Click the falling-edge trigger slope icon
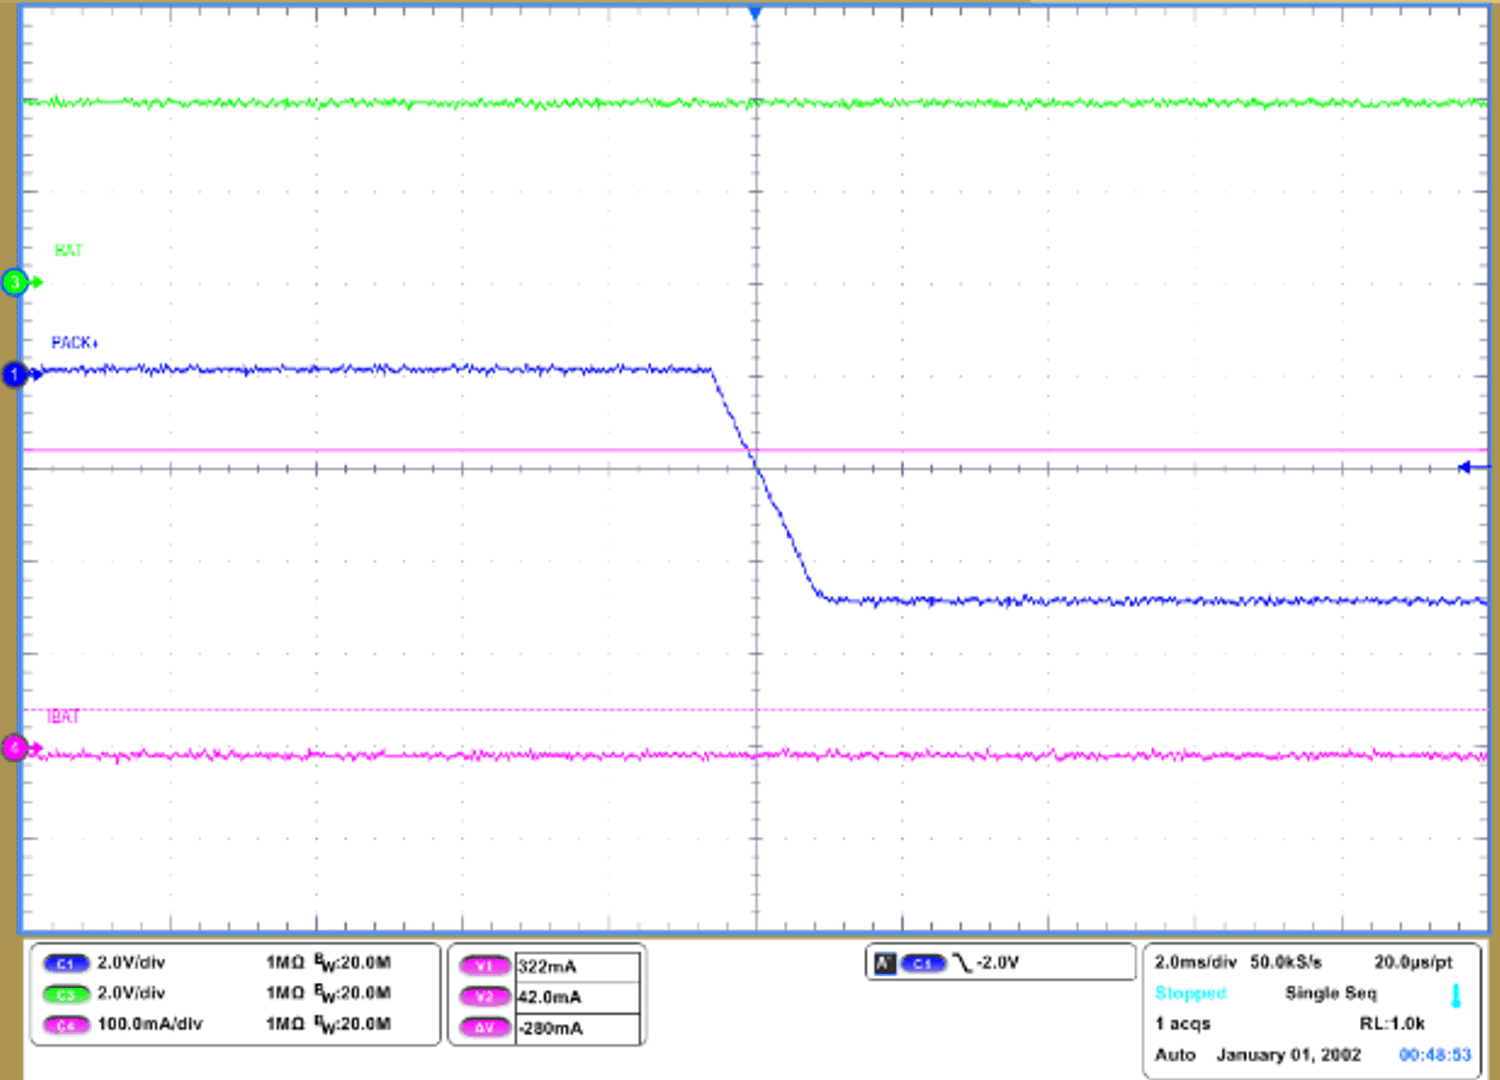The image size is (1500, 1080). coord(962,963)
